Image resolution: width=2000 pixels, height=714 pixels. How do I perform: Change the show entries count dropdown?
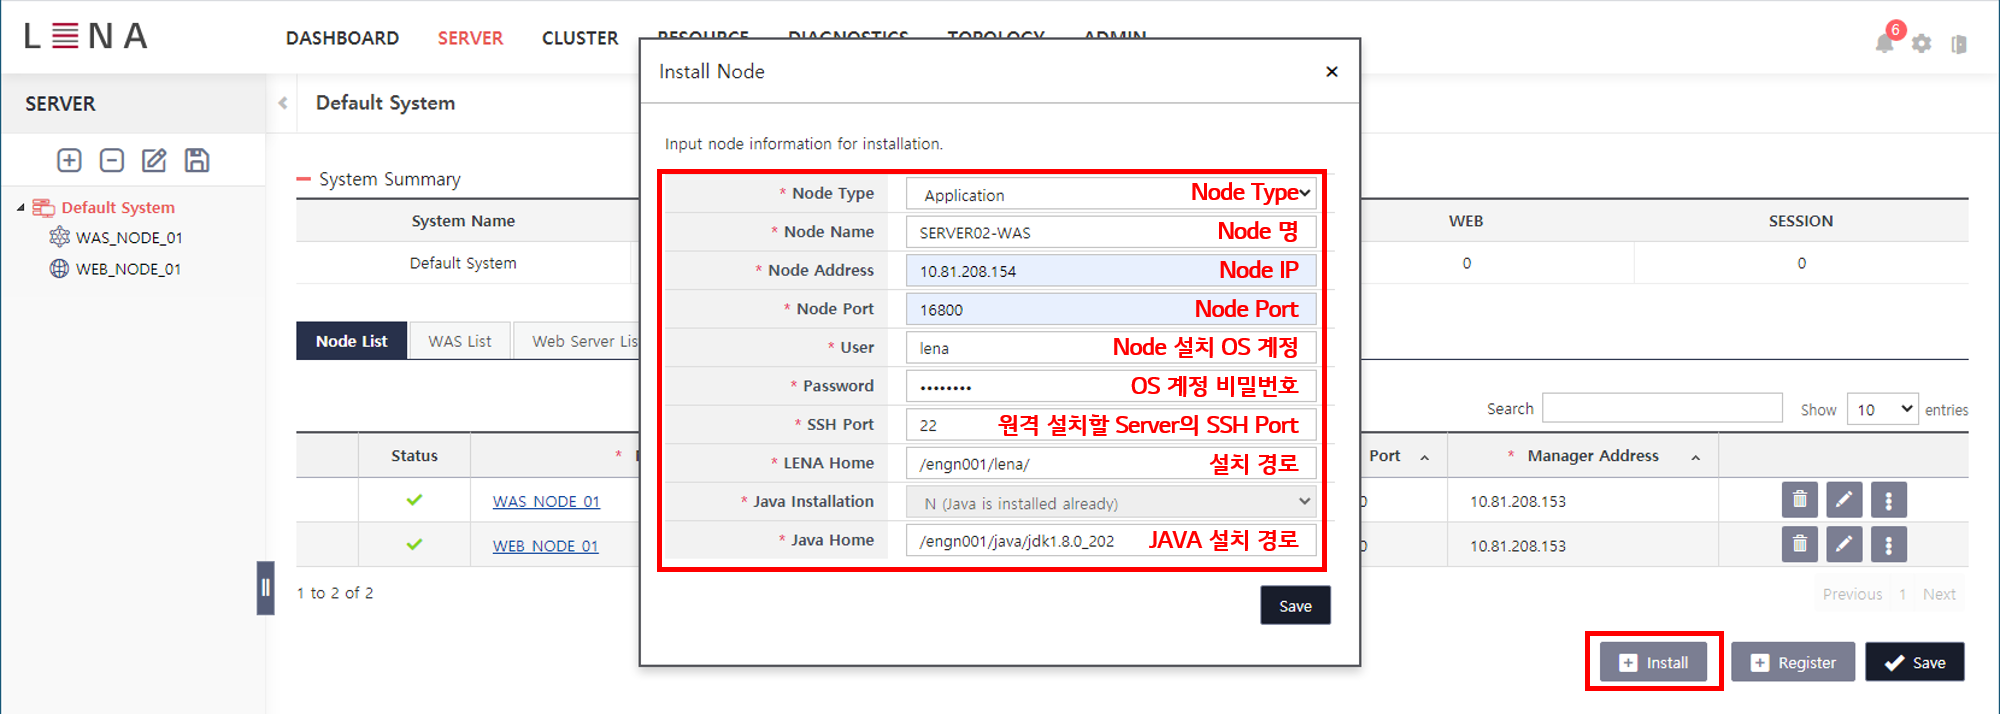[x=1882, y=409]
